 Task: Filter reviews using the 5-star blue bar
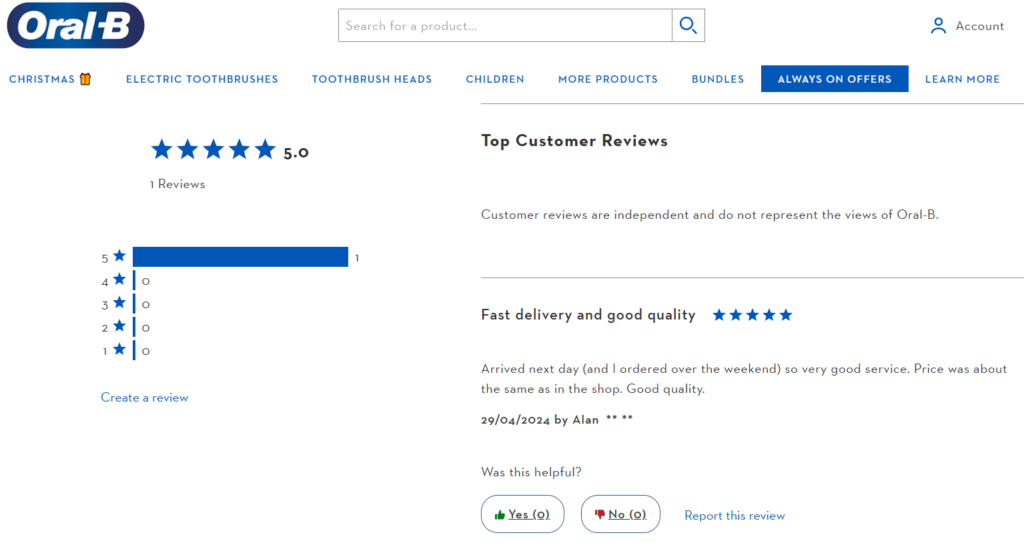tap(240, 257)
